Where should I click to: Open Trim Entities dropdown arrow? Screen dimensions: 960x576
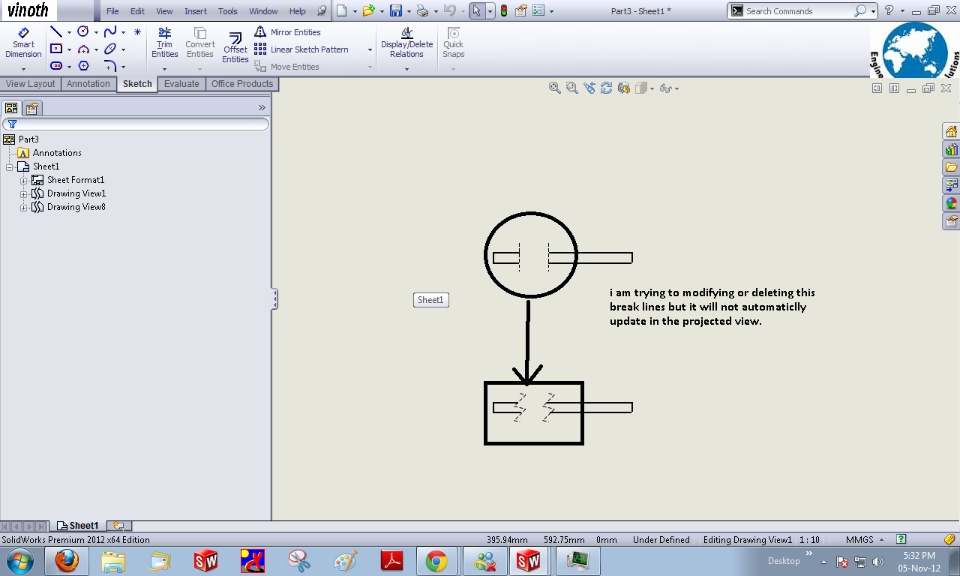164,69
